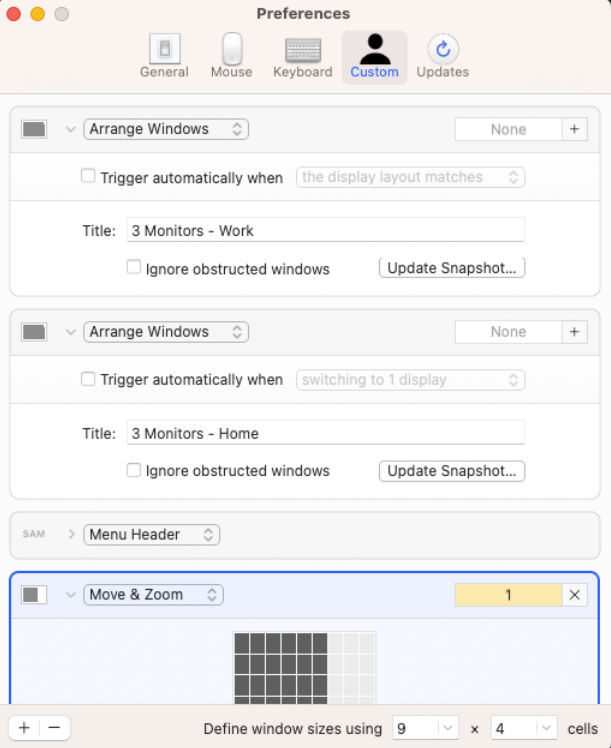
Task: Open the Keyboard preferences tab
Action: click(302, 57)
